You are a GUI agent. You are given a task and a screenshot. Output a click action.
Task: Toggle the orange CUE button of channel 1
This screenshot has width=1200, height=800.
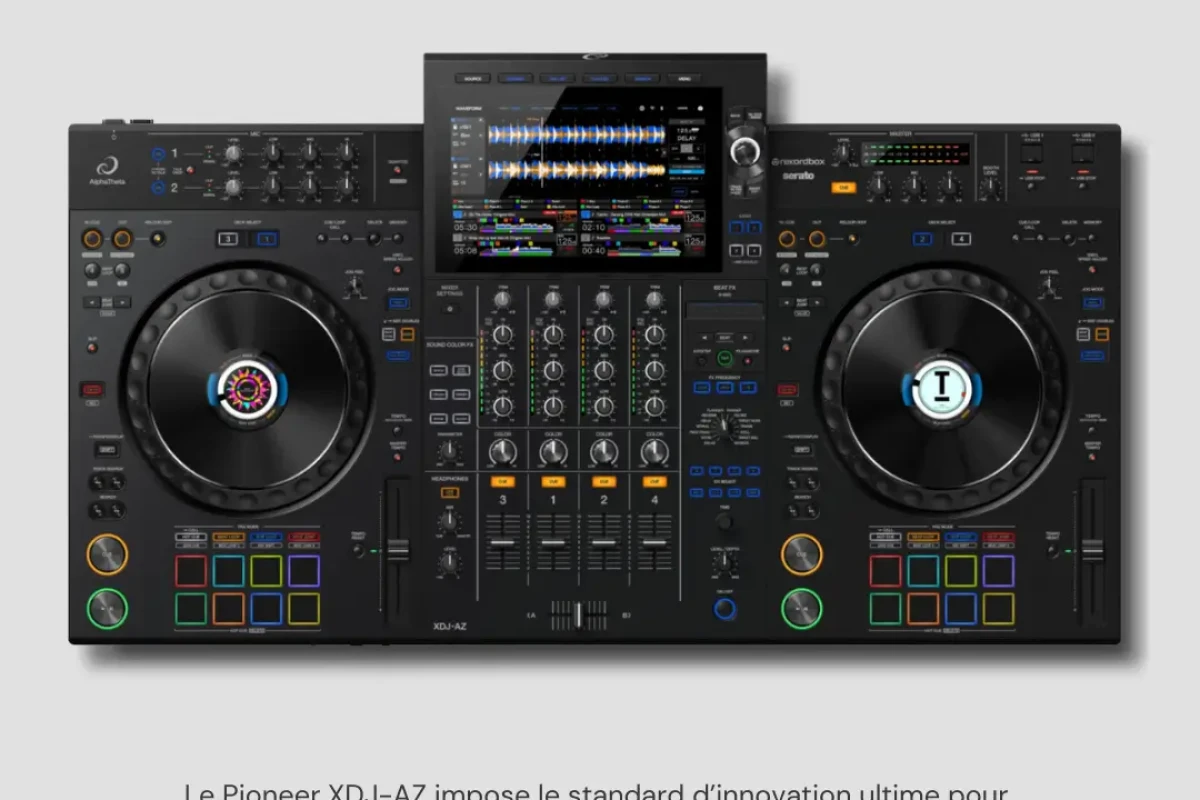coord(553,482)
